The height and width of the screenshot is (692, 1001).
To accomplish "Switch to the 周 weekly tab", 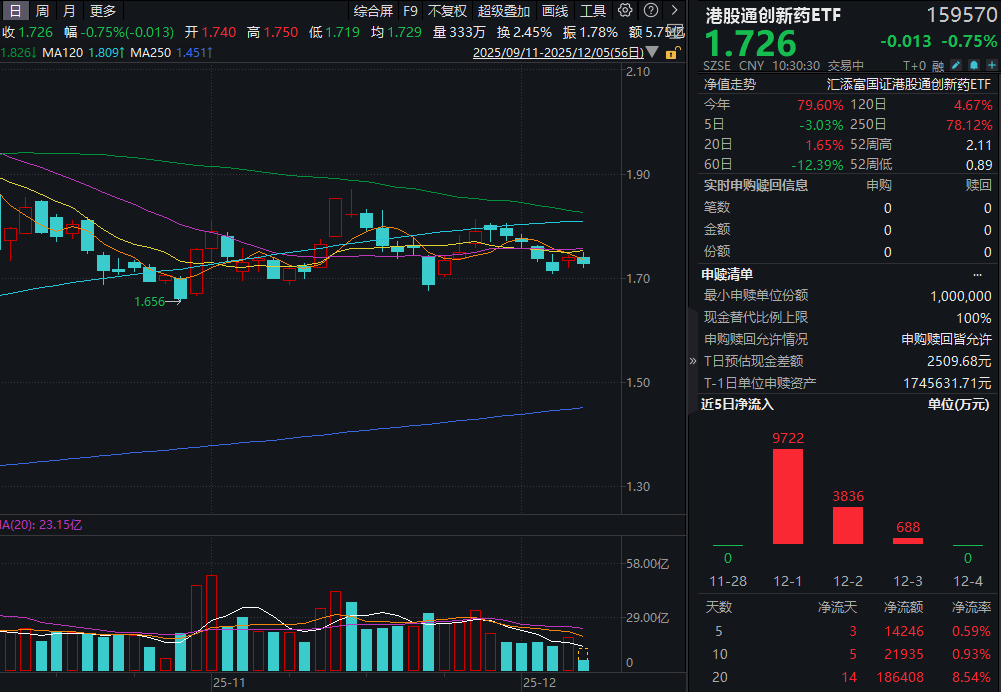I will click(x=41, y=10).
